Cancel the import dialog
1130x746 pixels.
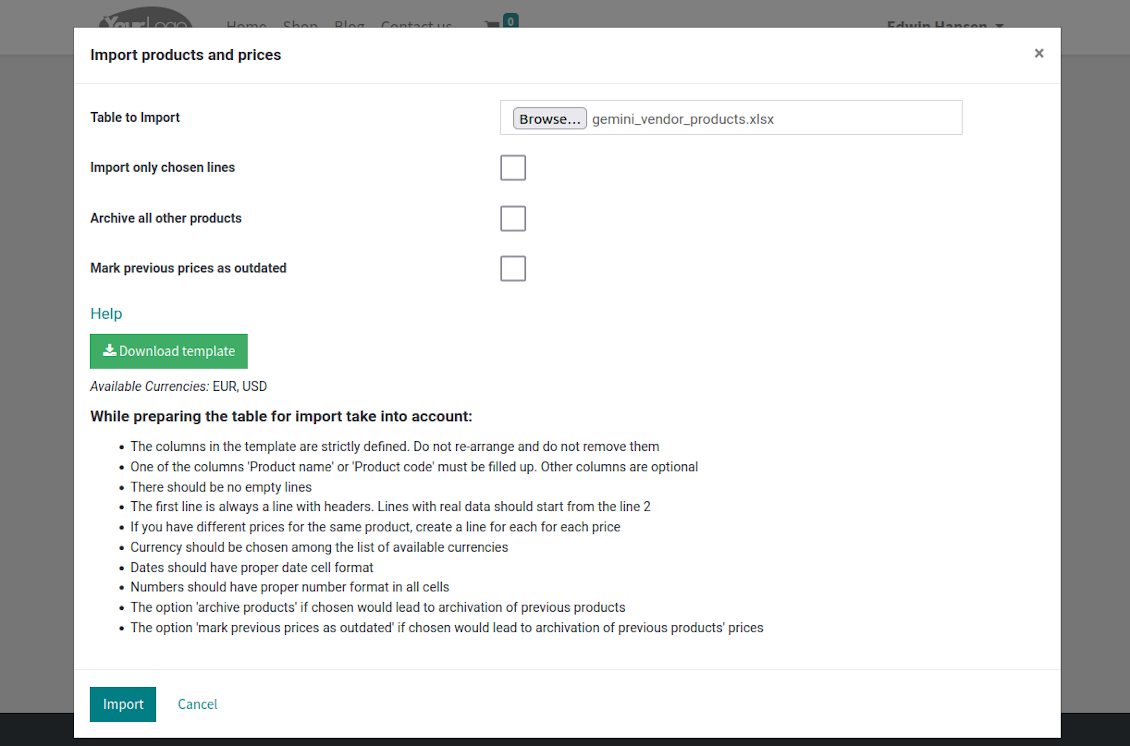coord(197,704)
